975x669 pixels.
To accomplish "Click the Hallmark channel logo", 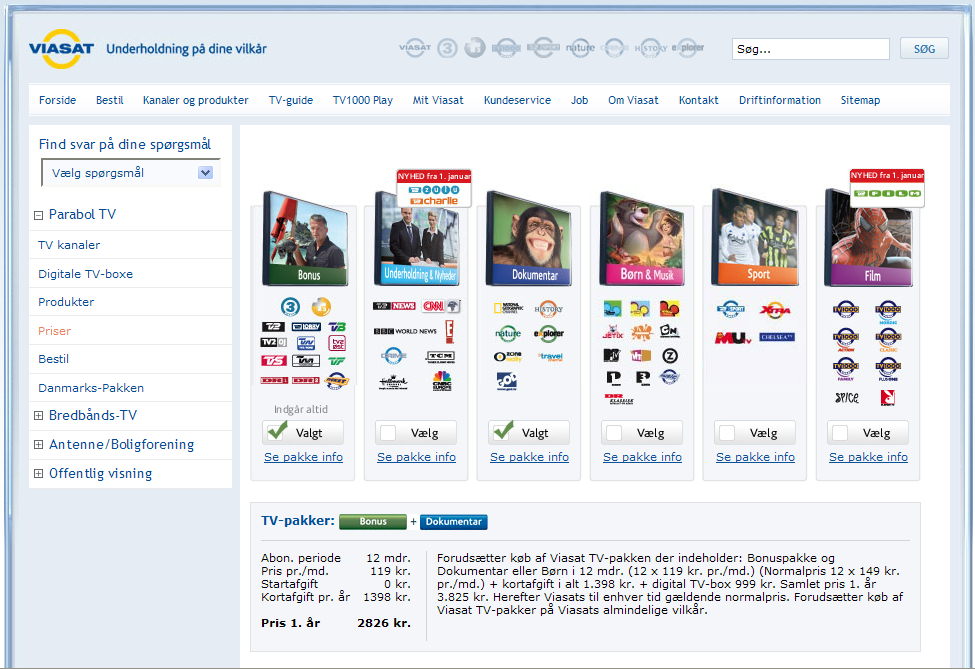I will [394, 382].
